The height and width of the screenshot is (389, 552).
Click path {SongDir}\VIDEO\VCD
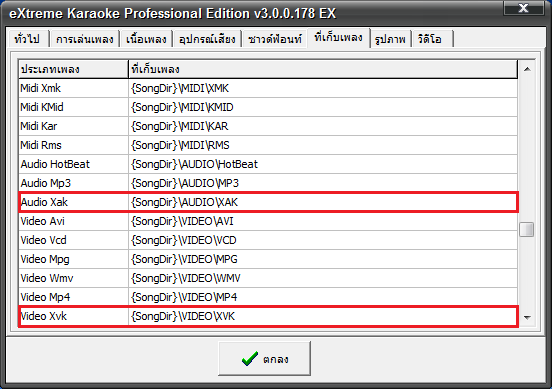[x=184, y=240]
